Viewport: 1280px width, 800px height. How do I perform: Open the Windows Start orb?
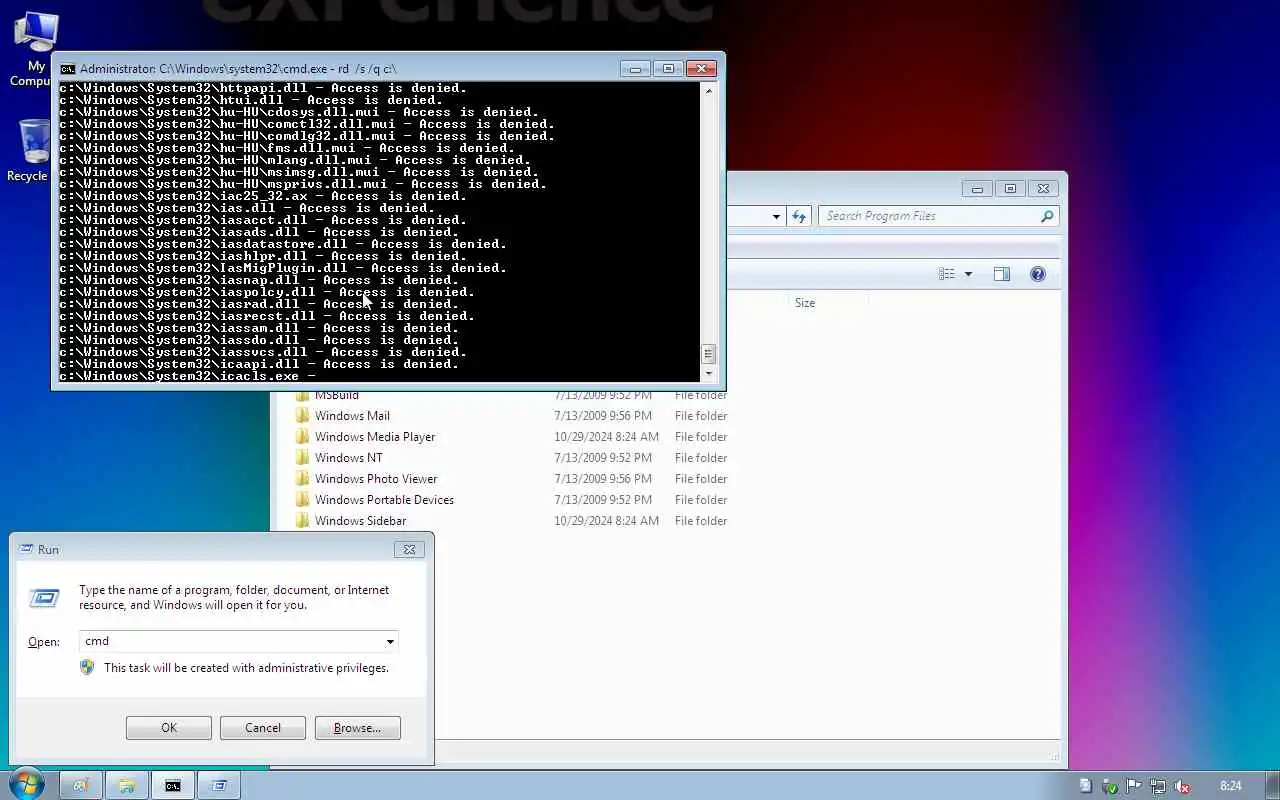pos(26,784)
